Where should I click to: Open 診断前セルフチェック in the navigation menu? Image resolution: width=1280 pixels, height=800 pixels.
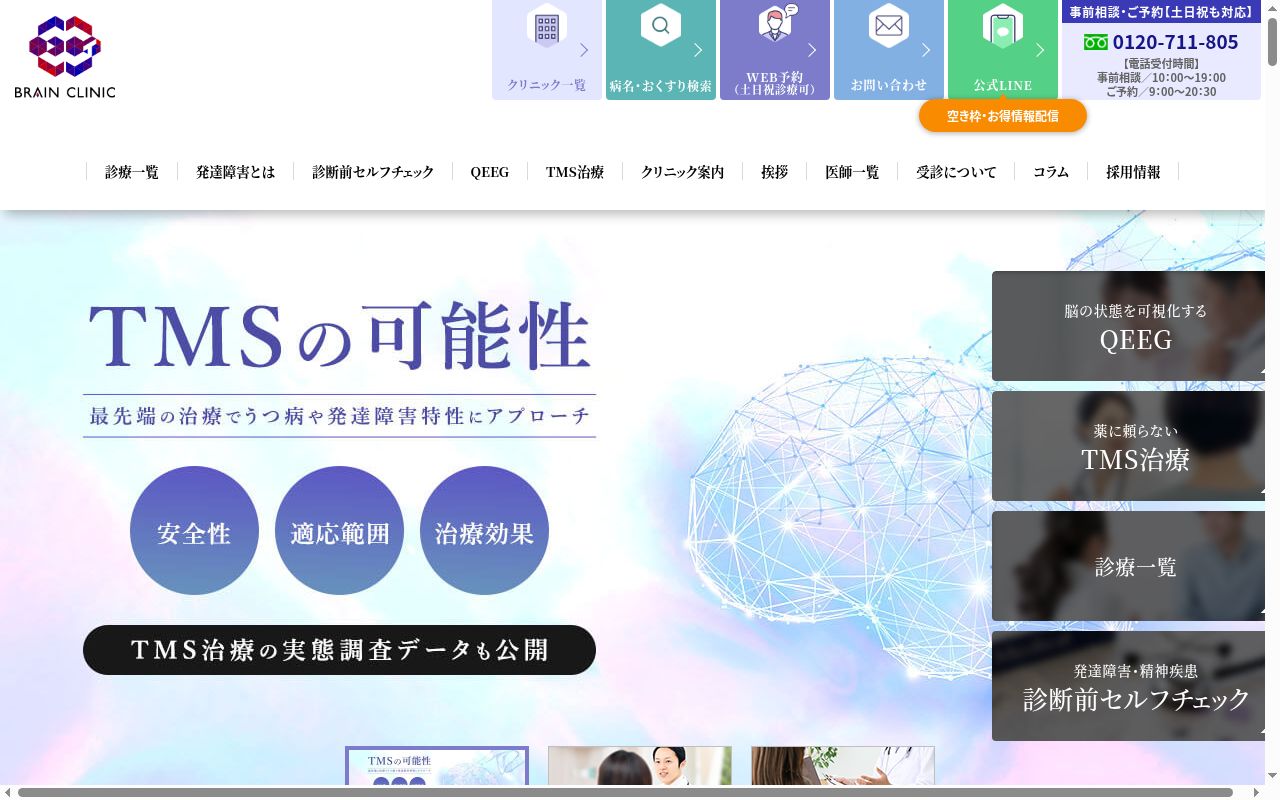(x=373, y=172)
